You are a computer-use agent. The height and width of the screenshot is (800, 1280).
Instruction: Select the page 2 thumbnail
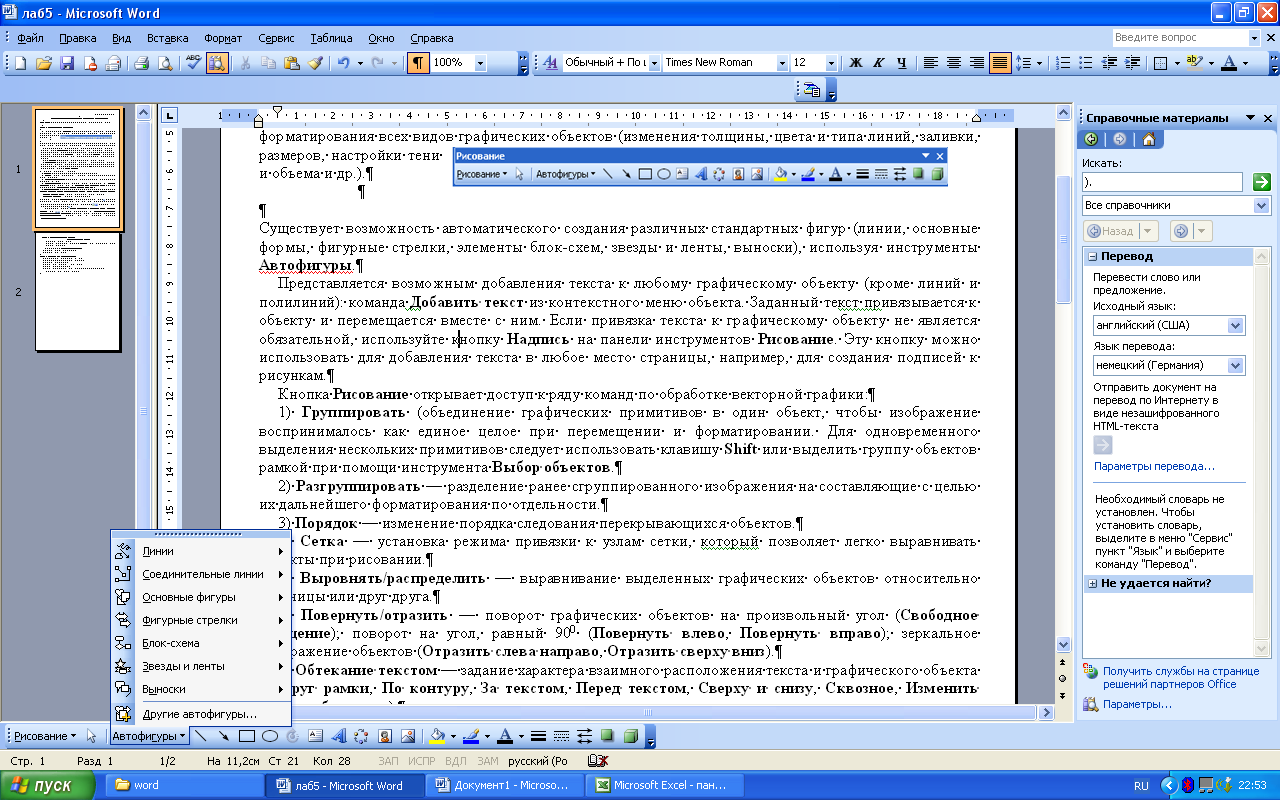[x=78, y=292]
